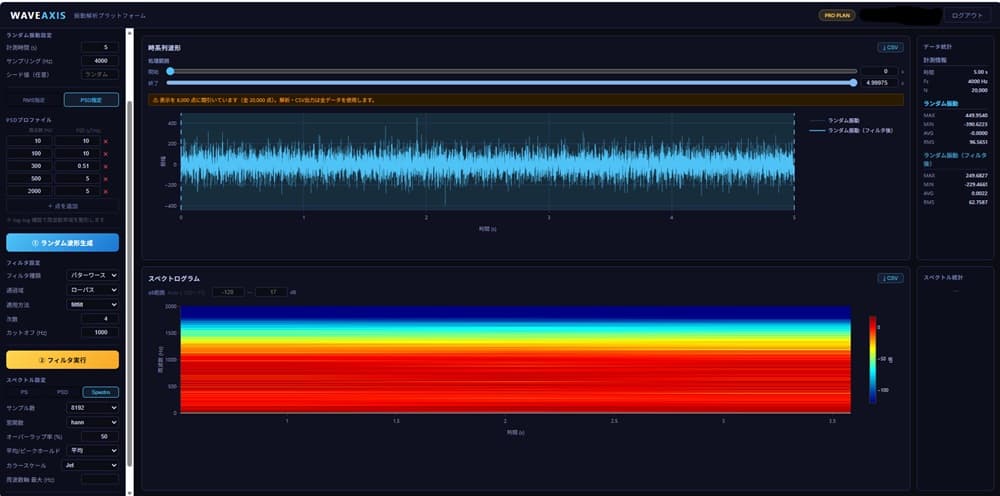Screen dimensions: 1000x496
Task: Click the 計測時間 input field
Action: 99,47
